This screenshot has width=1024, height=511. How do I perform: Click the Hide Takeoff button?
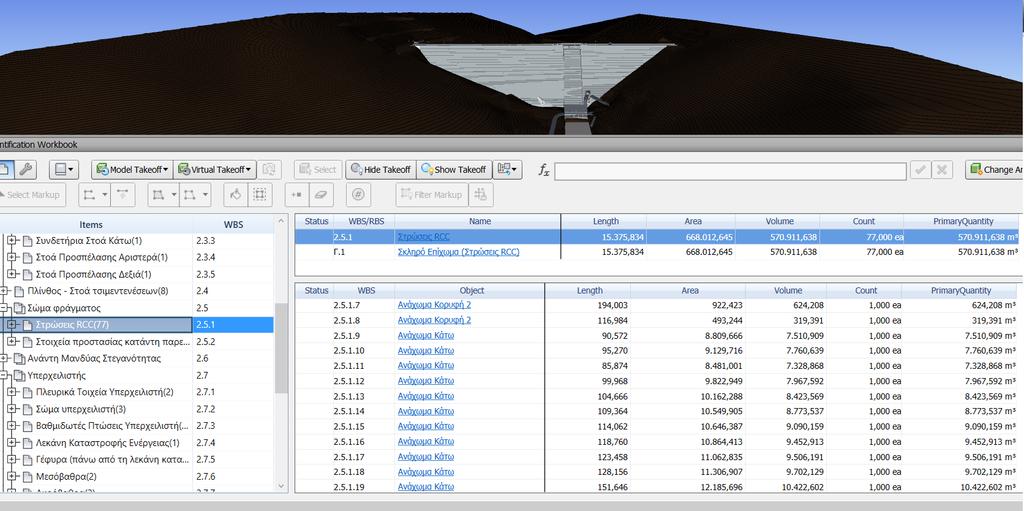click(x=381, y=170)
